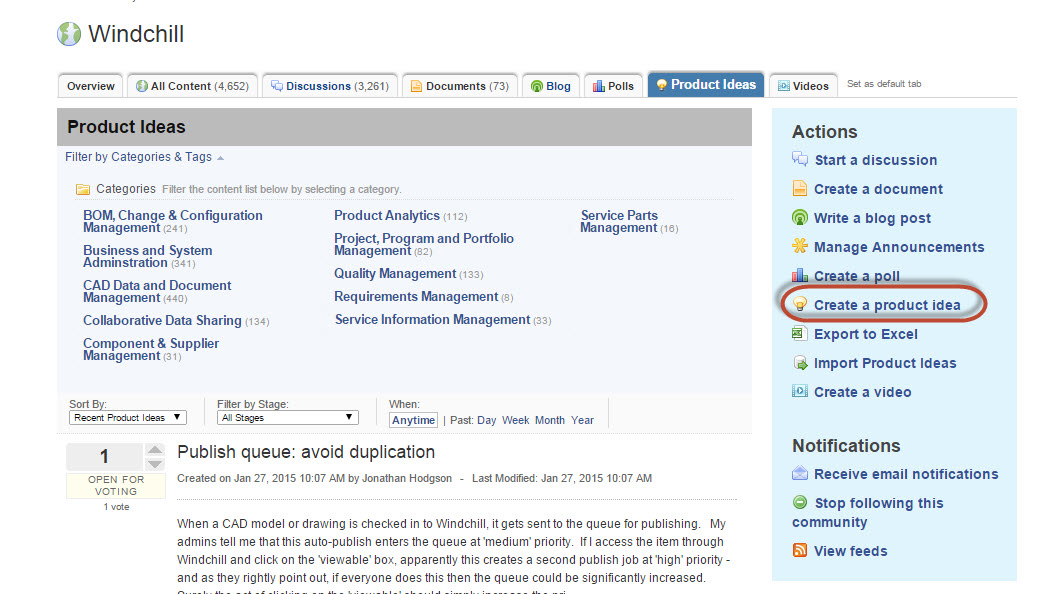1045x594 pixels.
Task: Select Component & Supplier Management category
Action: 151,349
